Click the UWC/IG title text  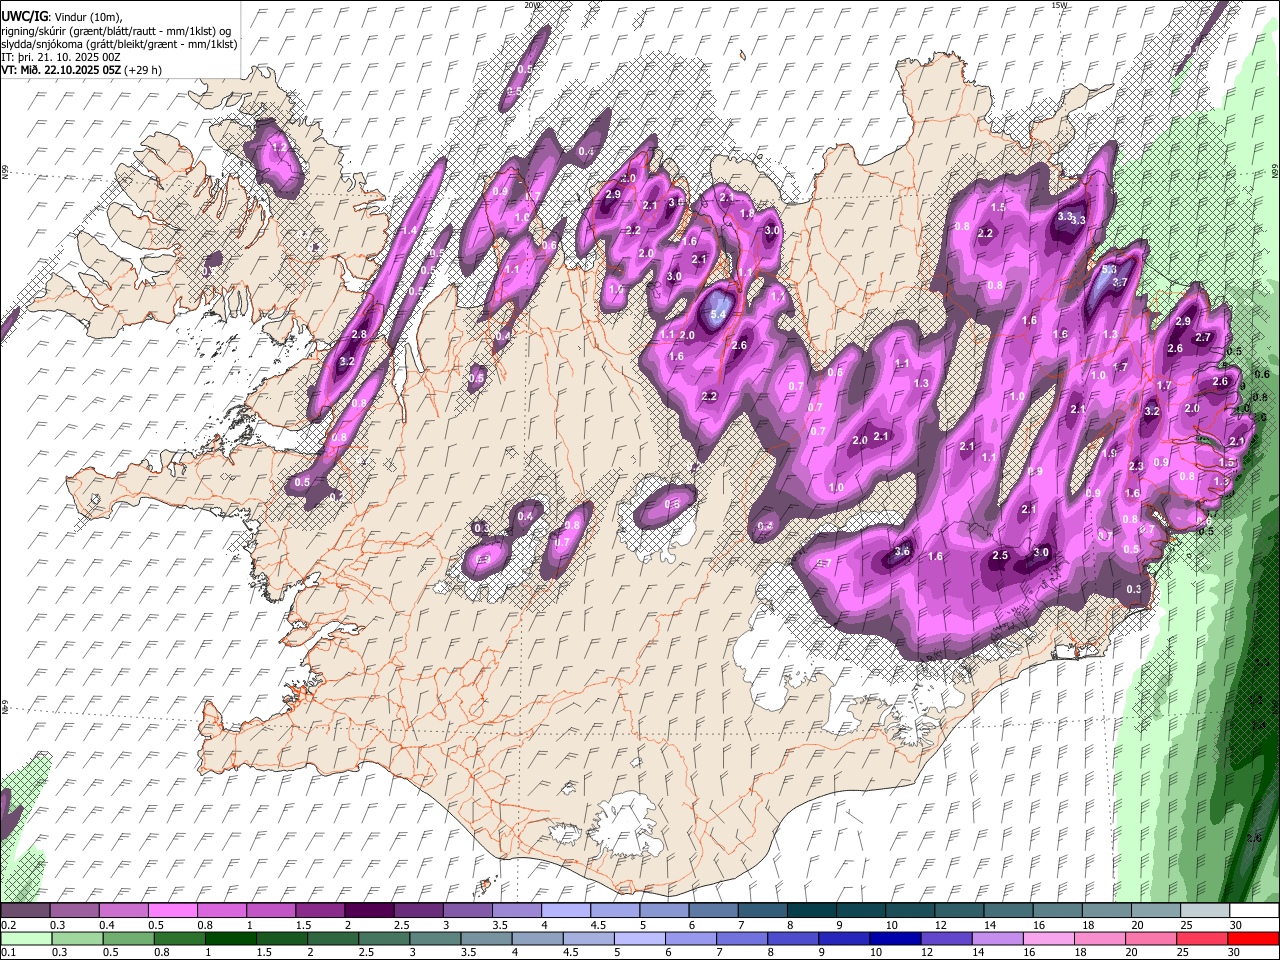tap(25, 17)
